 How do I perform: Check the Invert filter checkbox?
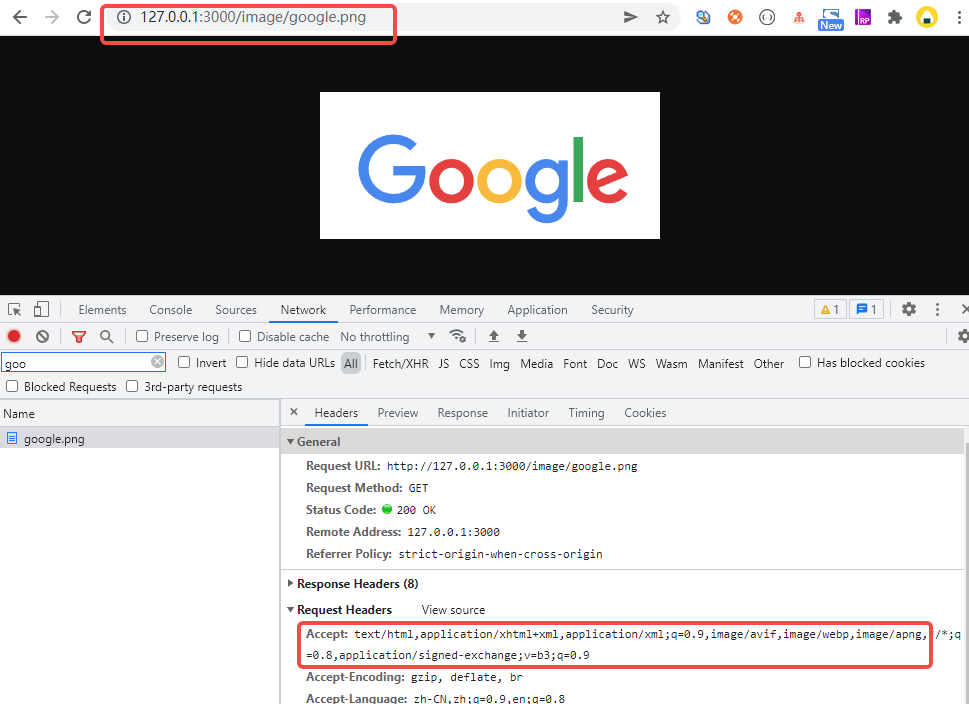[184, 362]
